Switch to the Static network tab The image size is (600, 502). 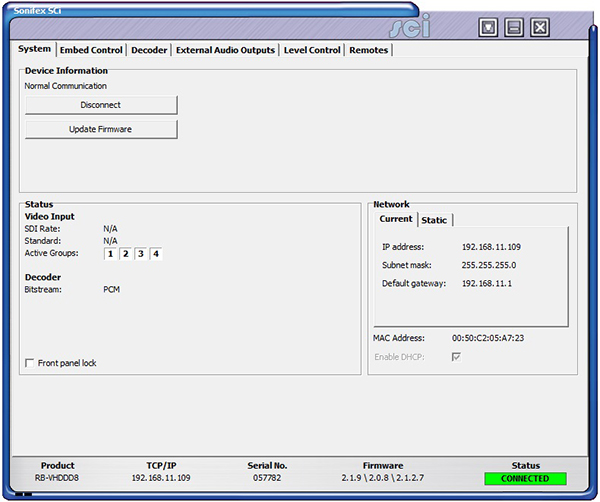tap(434, 220)
